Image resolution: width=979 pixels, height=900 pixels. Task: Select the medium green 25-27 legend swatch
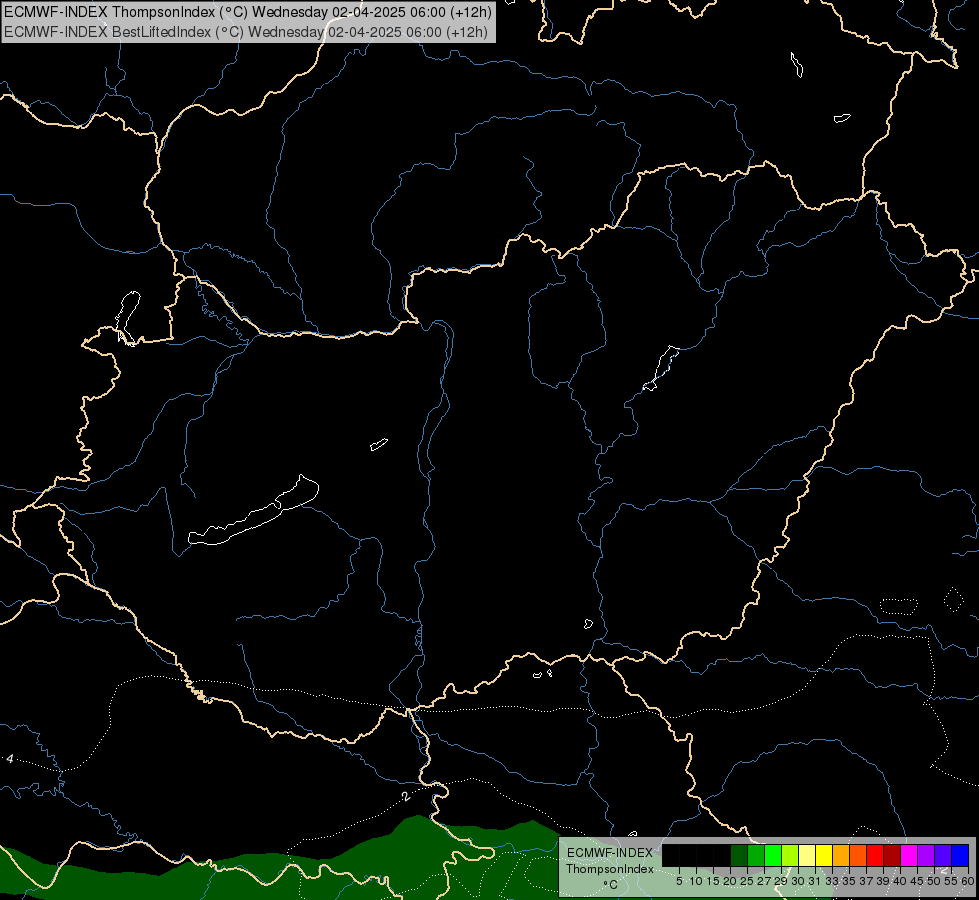(756, 855)
